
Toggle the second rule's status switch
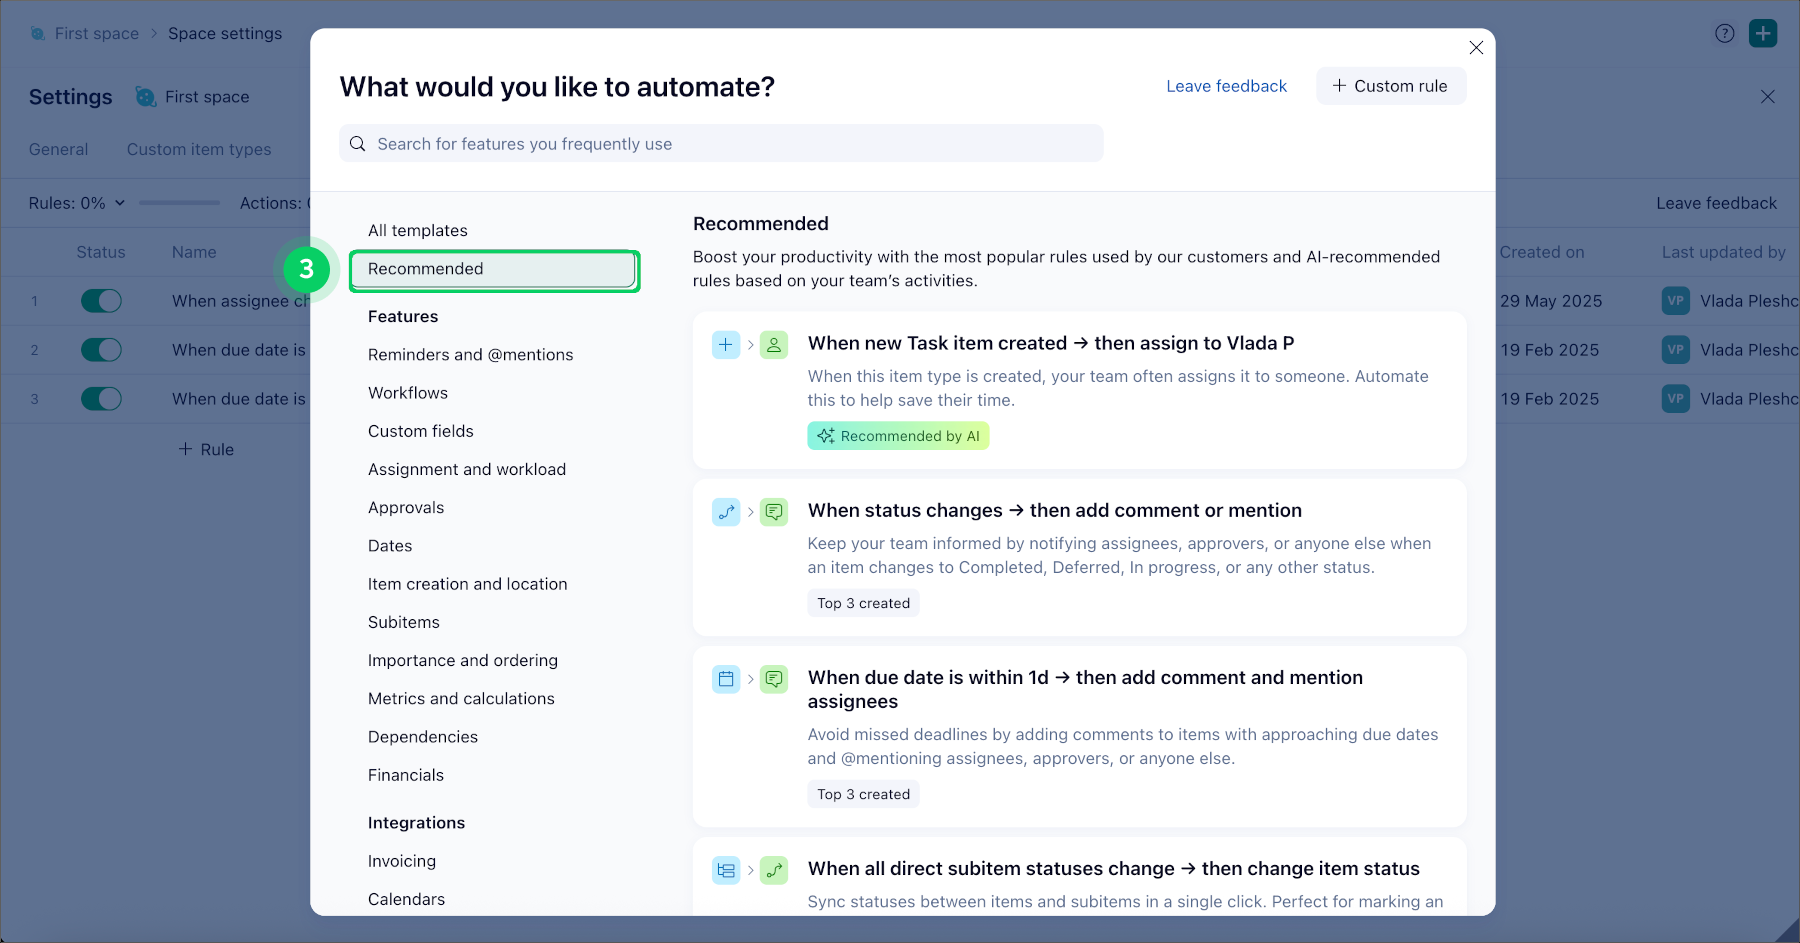[x=101, y=350]
